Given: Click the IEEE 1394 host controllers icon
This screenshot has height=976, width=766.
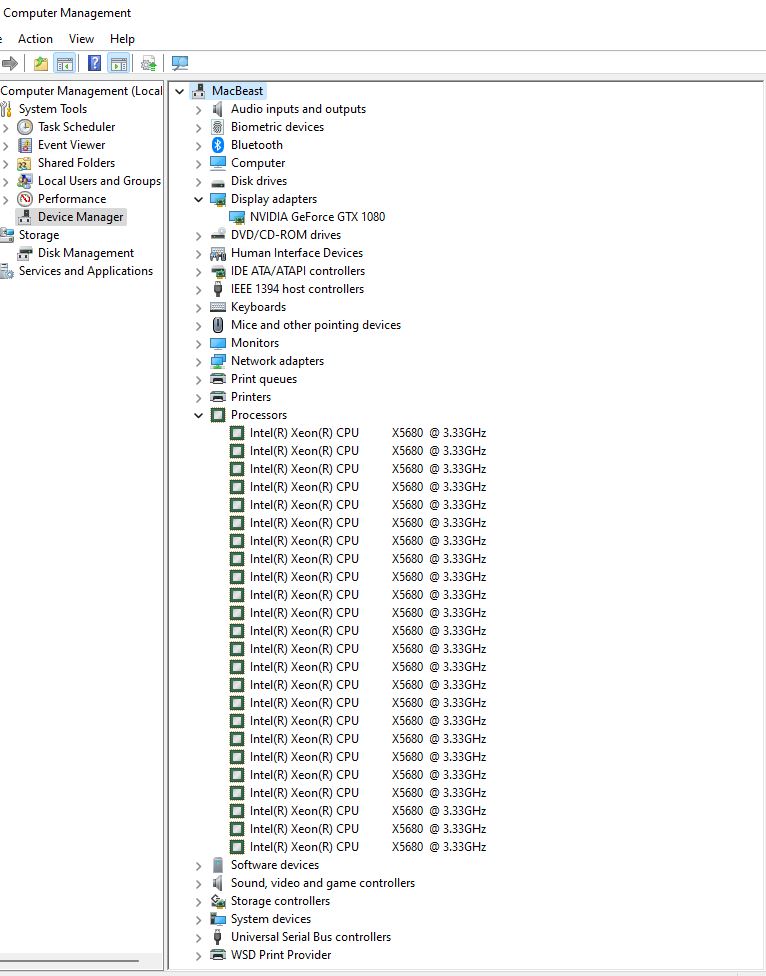Looking at the screenshot, I should pyautogui.click(x=218, y=289).
